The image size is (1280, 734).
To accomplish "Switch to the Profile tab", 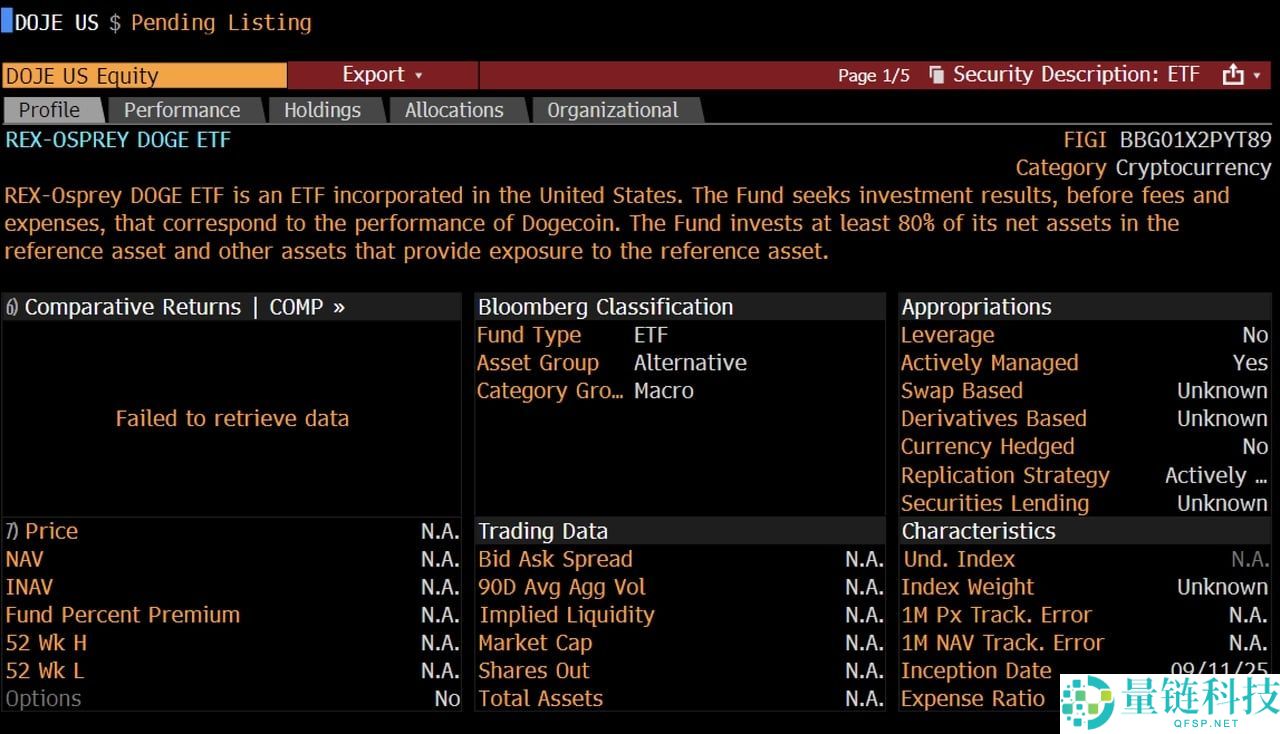I will [50, 110].
